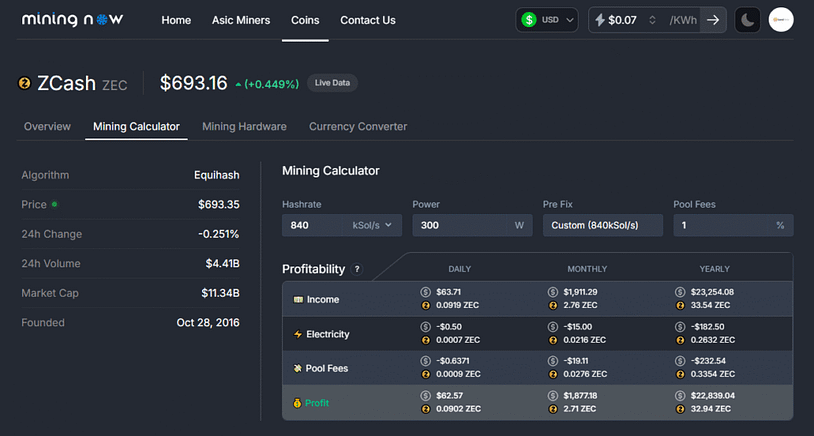
Task: Click the Profitability help question mark
Action: (357, 270)
